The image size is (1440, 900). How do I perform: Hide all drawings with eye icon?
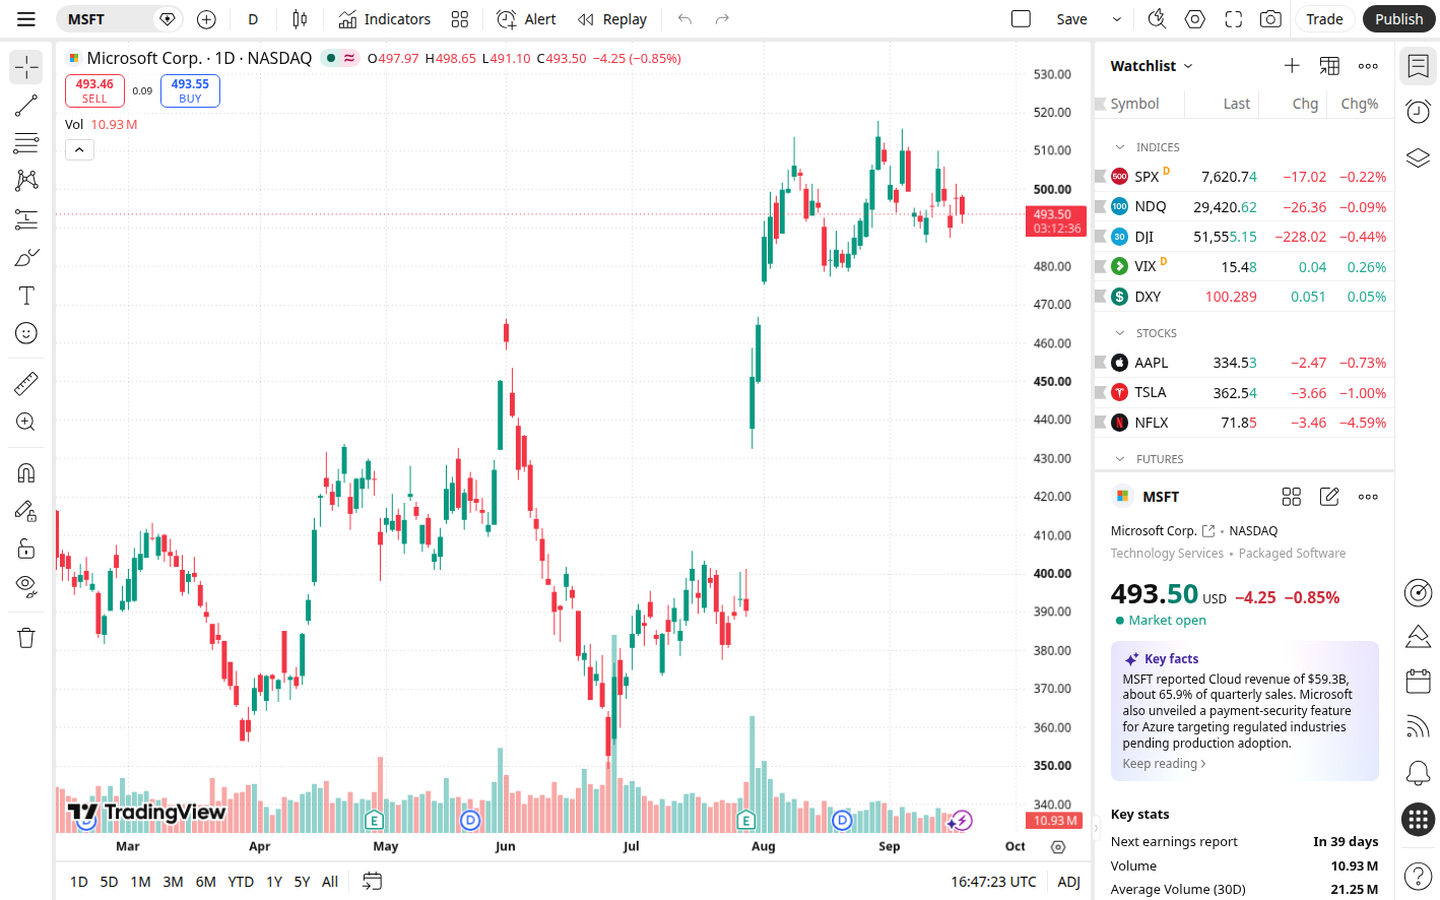[x=26, y=586]
